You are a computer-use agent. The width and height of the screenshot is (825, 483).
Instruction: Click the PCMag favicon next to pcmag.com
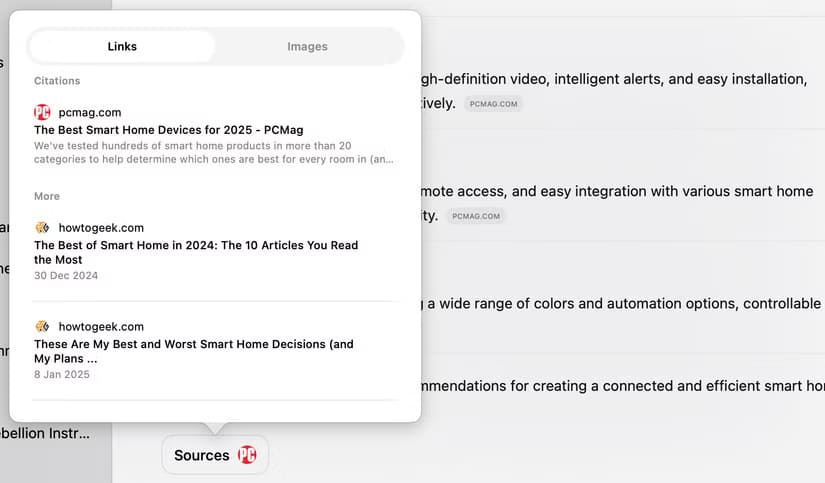[42, 112]
